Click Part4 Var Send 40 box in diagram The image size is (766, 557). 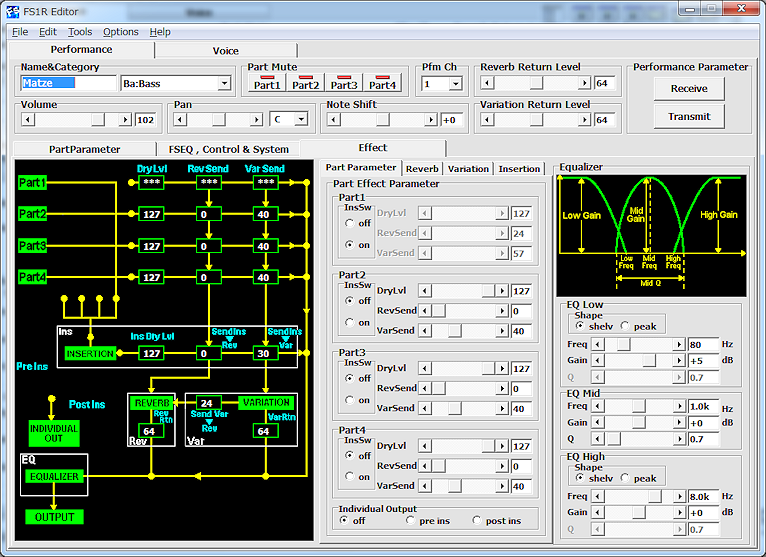point(266,277)
